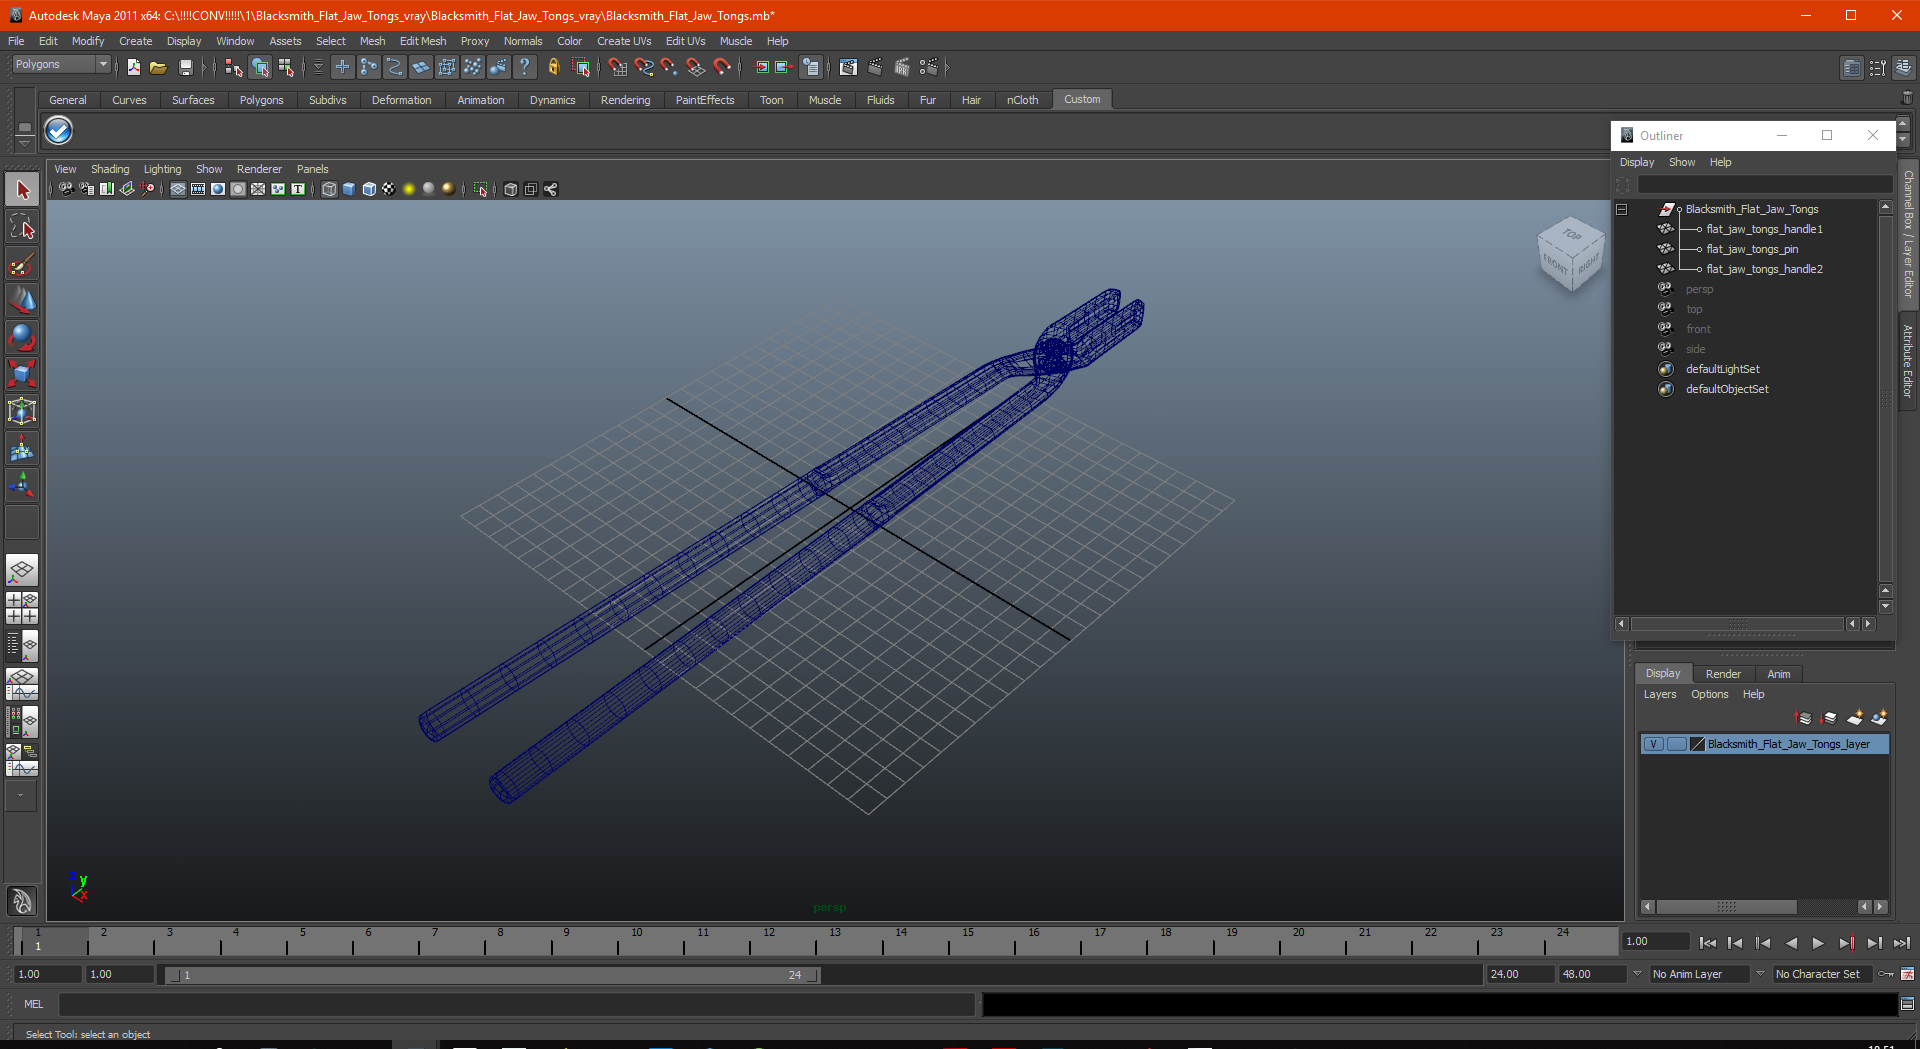Click frame 12 on the time slider

tap(768, 941)
